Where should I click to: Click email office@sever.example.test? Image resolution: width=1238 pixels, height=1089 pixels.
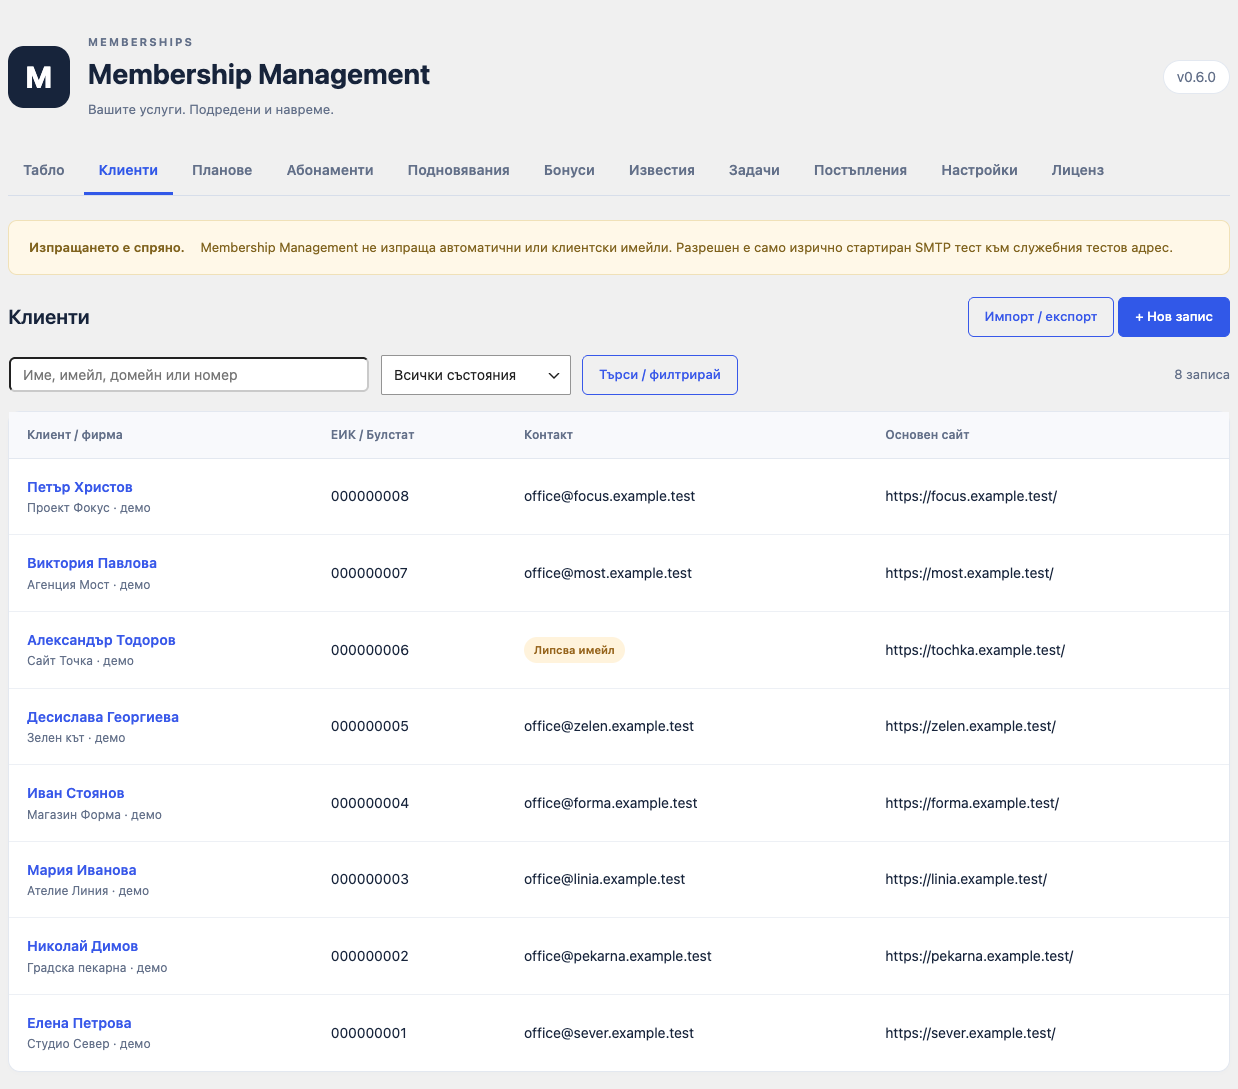point(609,1033)
